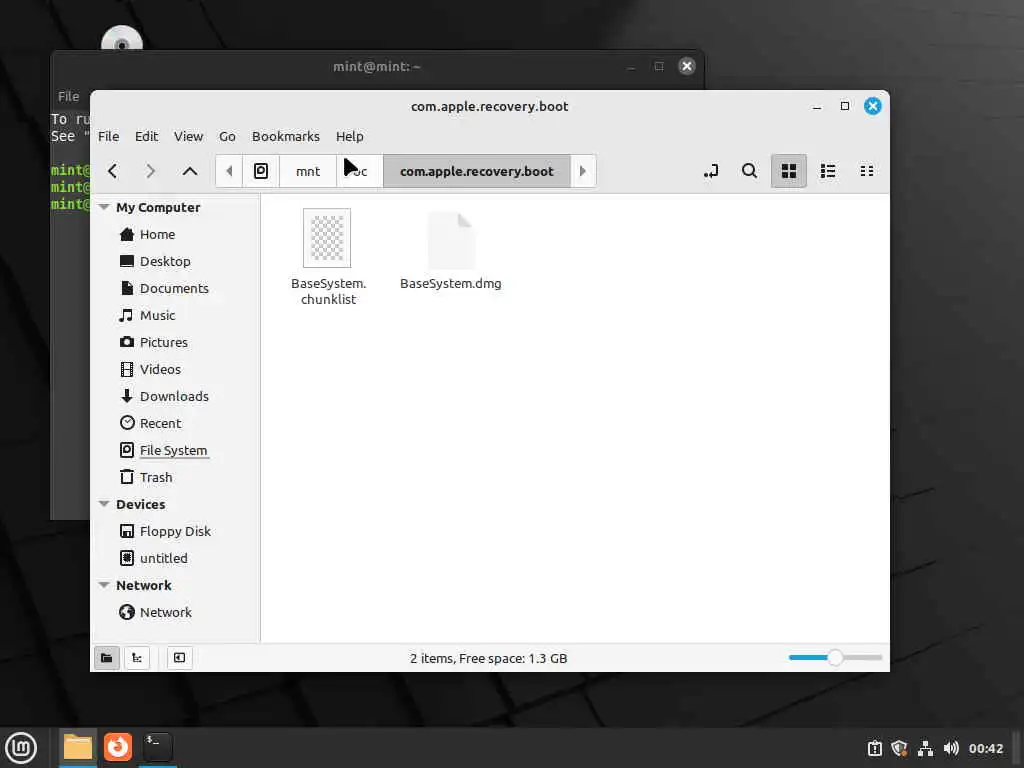Viewport: 1024px width, 768px height.
Task: Open the Help menu
Action: click(349, 136)
